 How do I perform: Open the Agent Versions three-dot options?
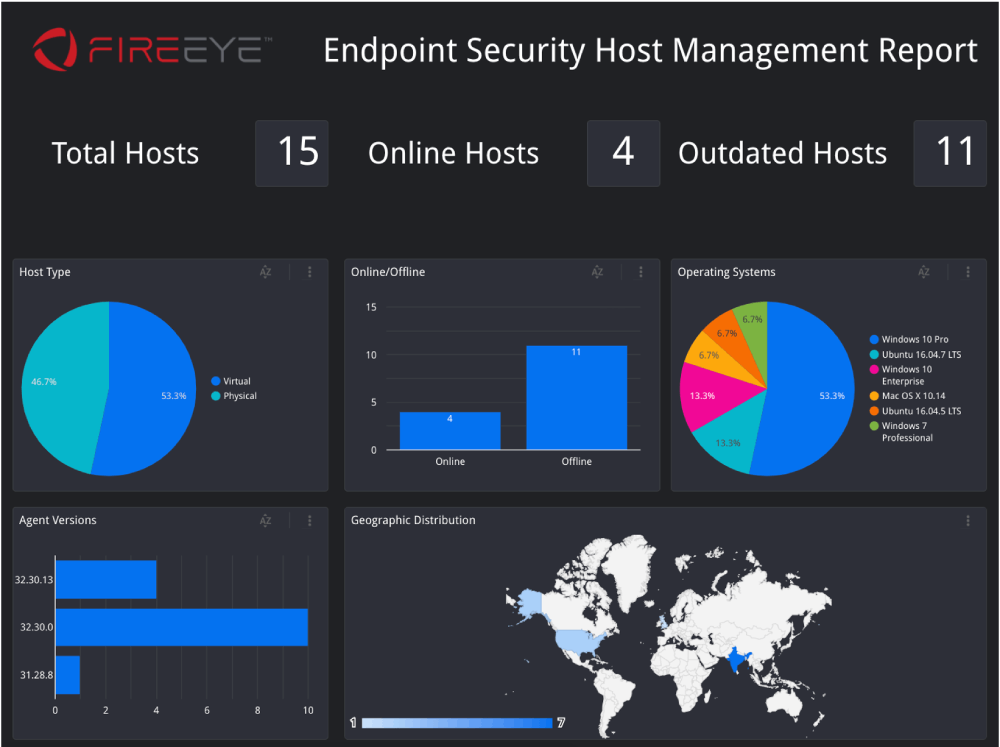click(x=310, y=521)
